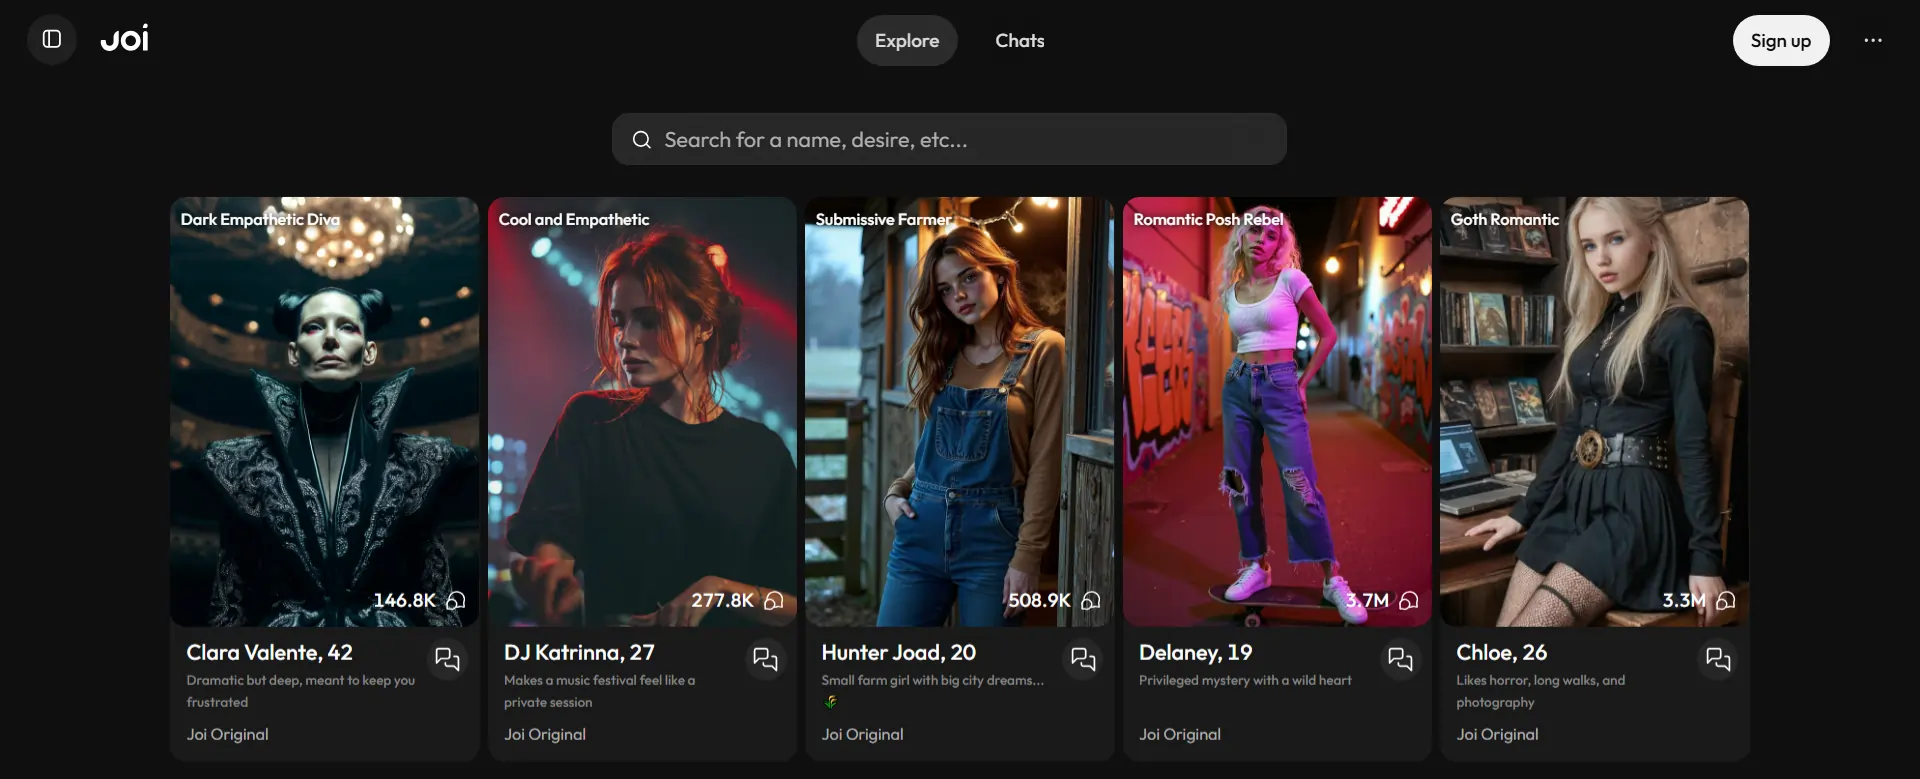Click the 508.9K chat count icon on Hunter
Image resolution: width=1920 pixels, height=779 pixels.
[1090, 600]
